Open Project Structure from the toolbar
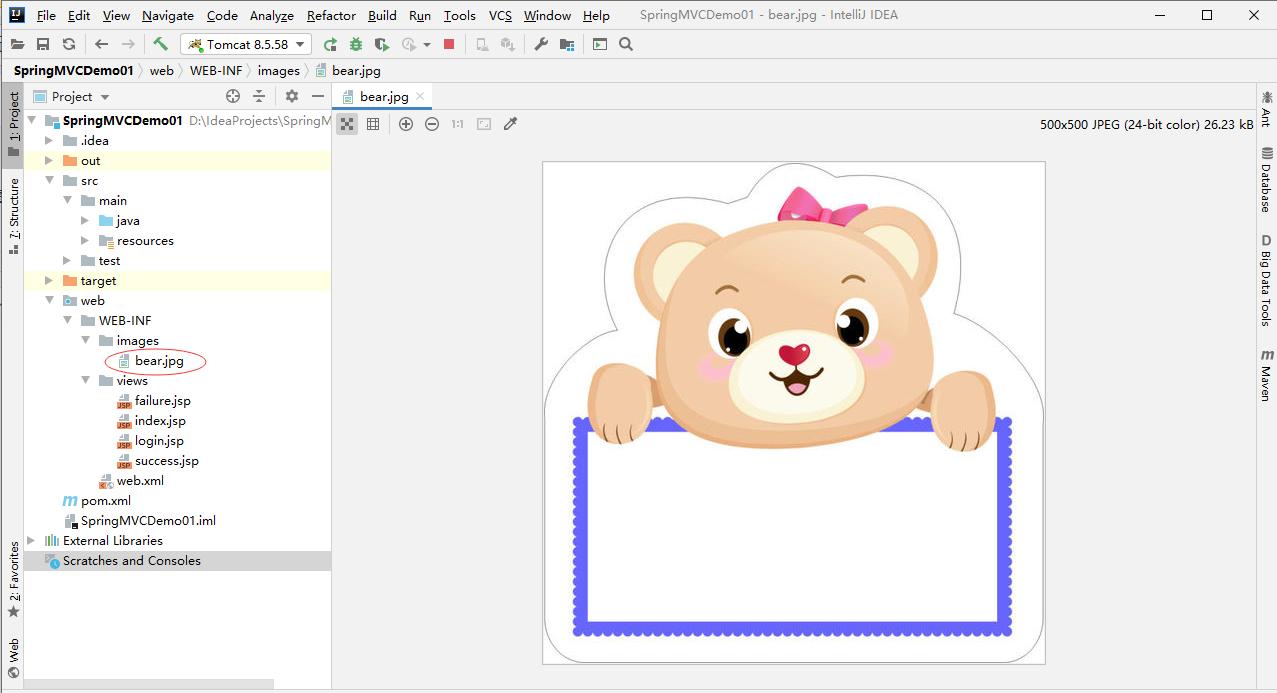The width and height of the screenshot is (1277, 693). point(567,44)
